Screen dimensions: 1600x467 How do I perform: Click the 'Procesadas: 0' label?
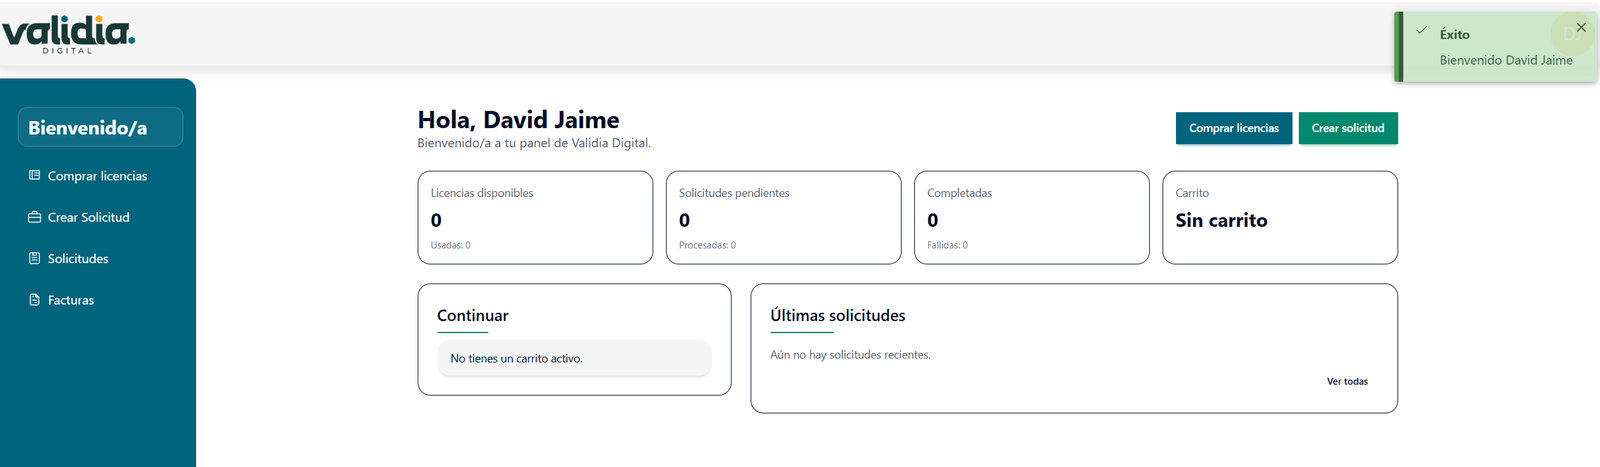(707, 245)
